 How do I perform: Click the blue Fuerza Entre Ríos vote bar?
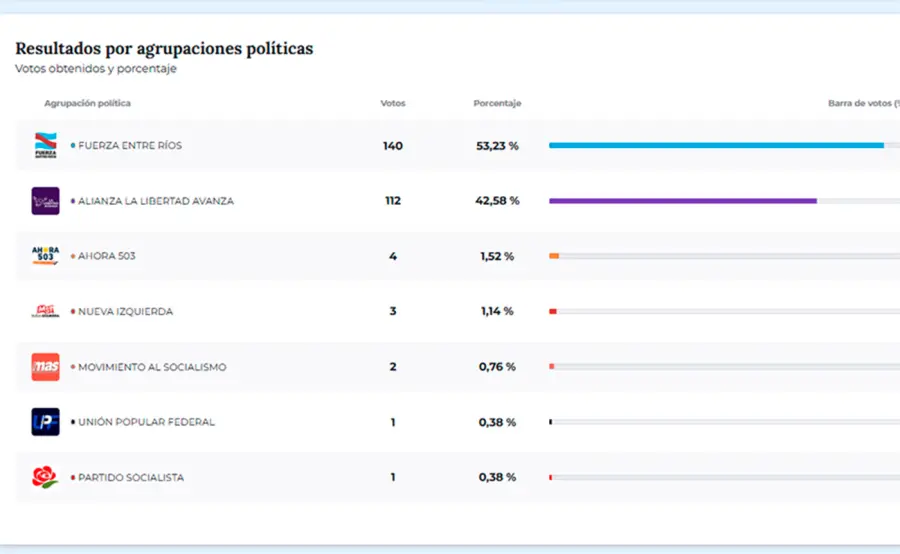715,146
